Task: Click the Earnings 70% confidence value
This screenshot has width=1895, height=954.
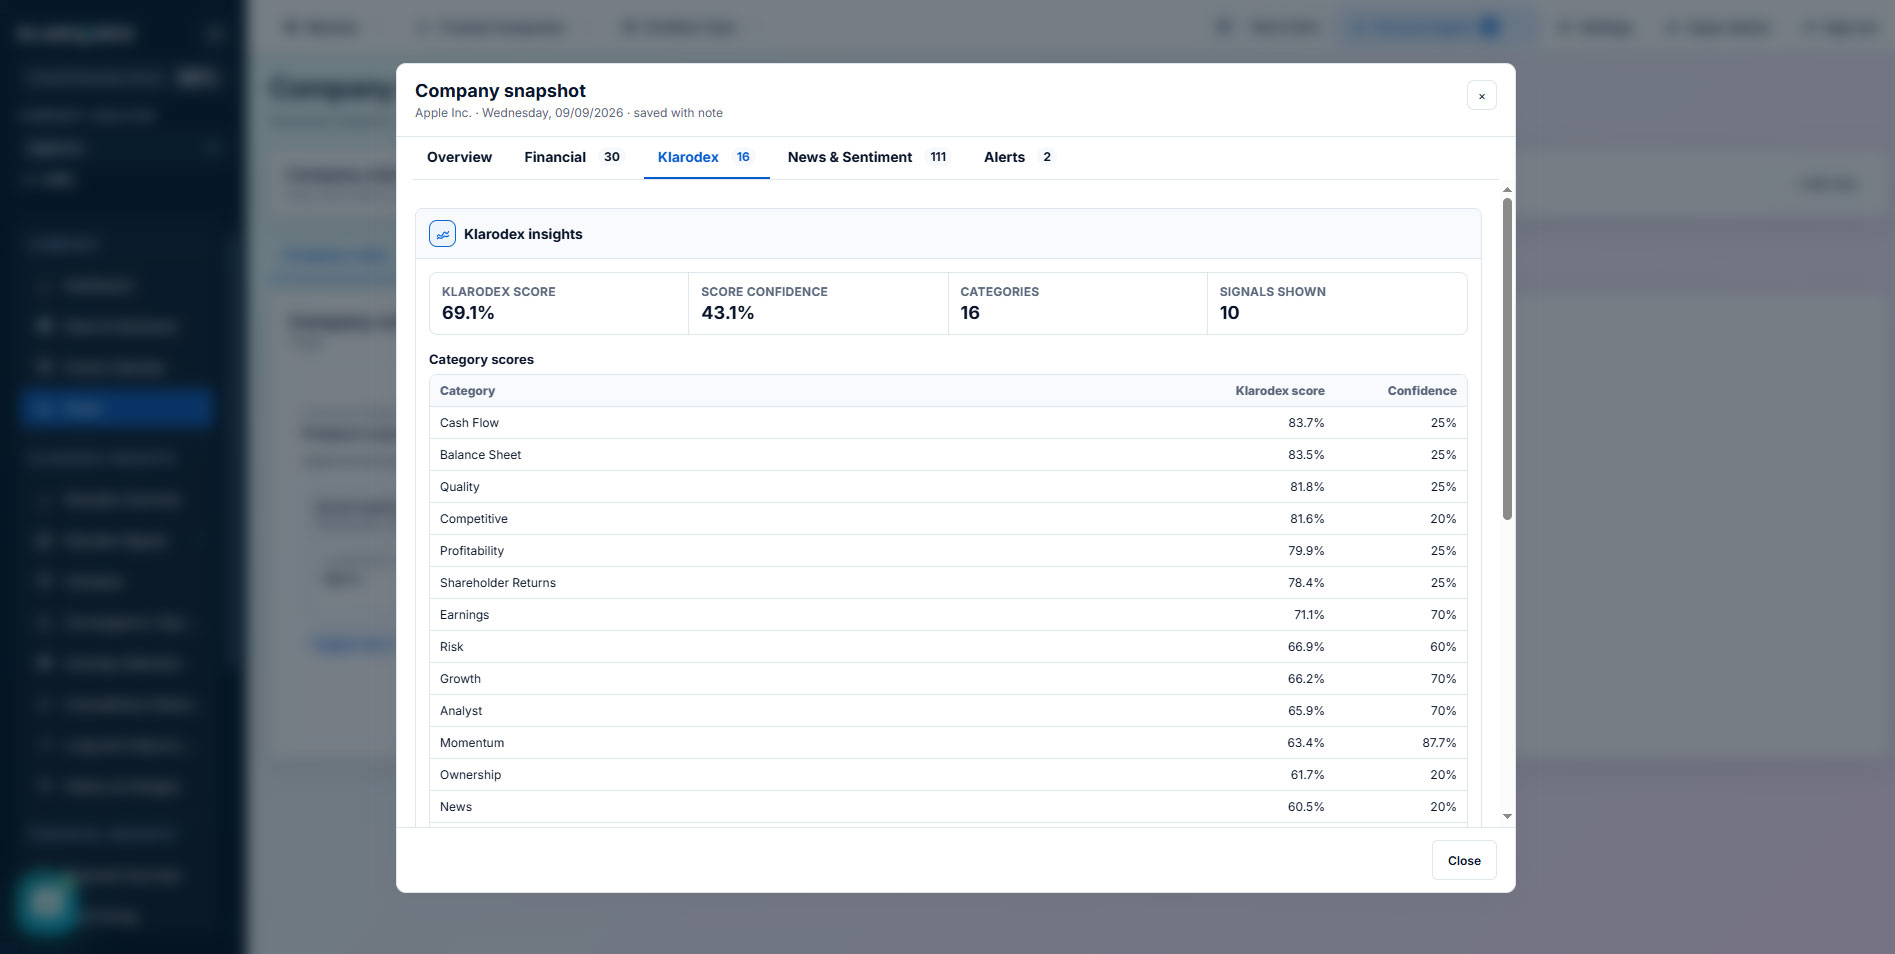Action: click(x=1443, y=615)
